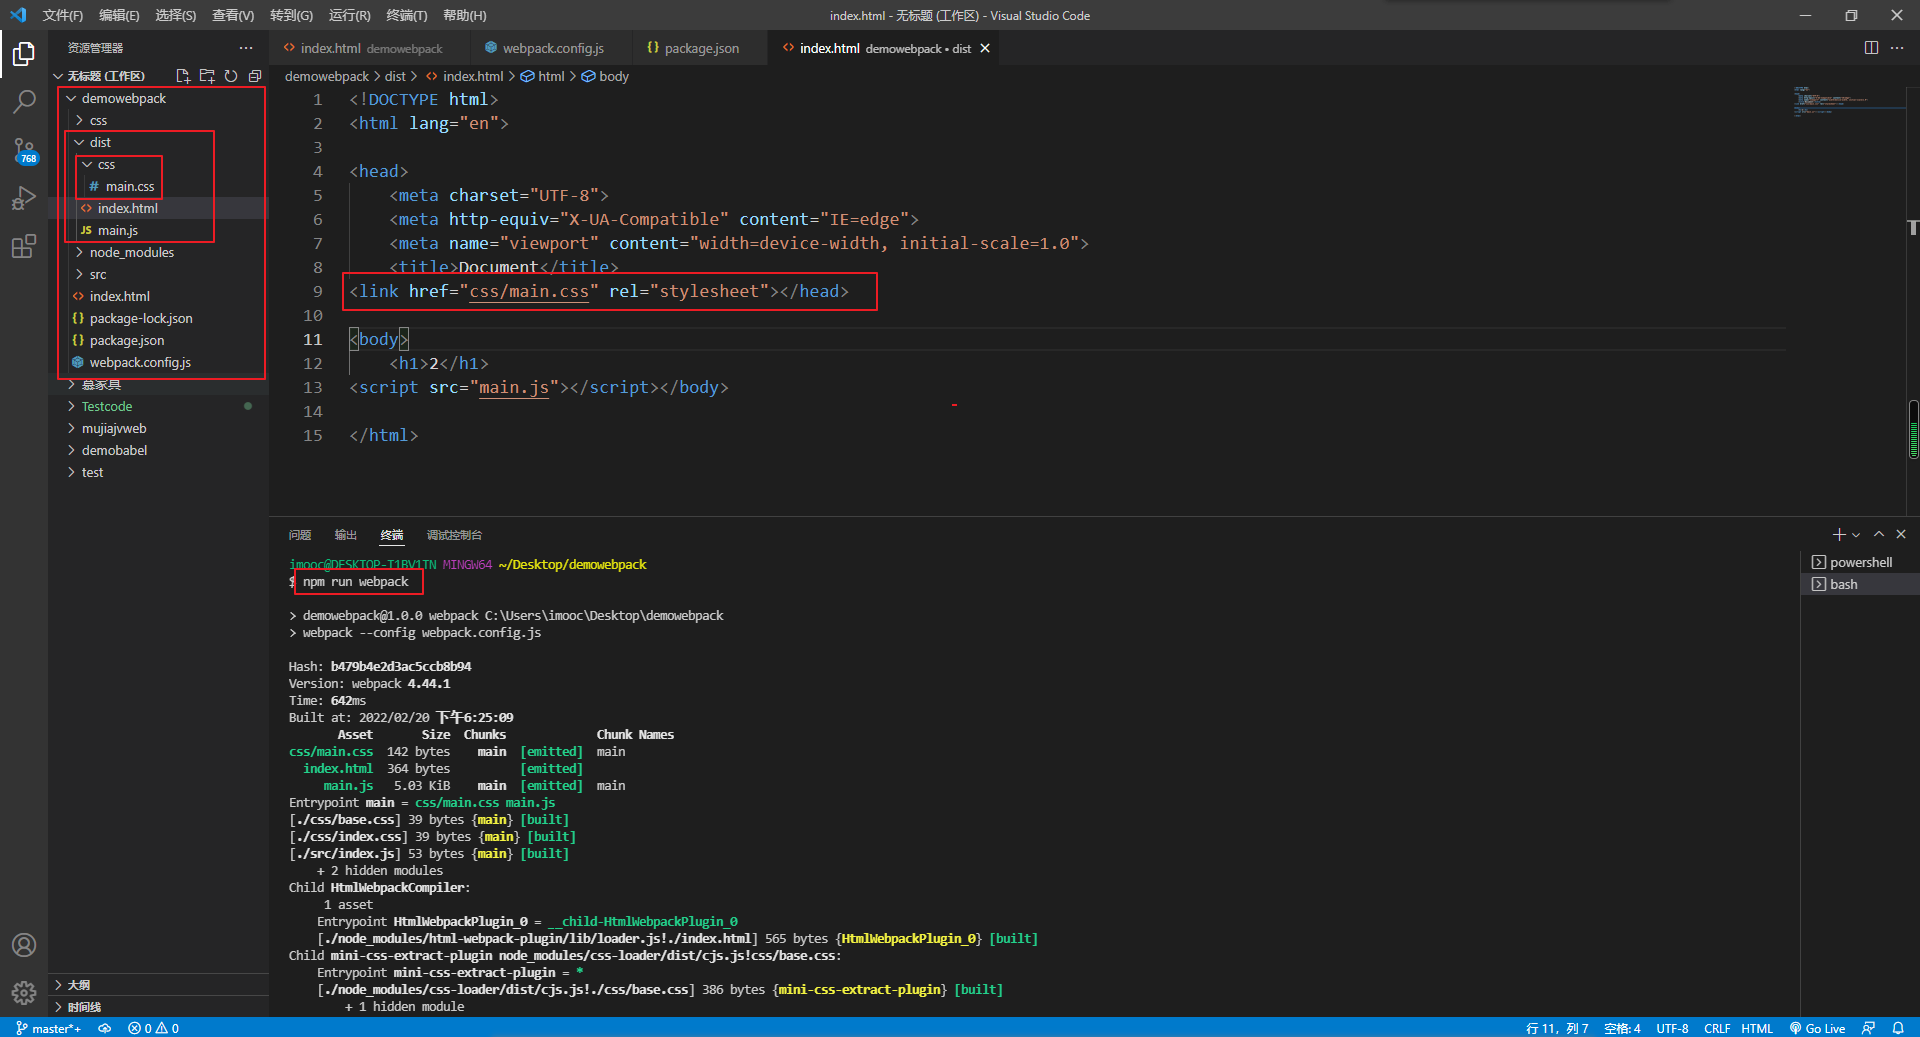Image resolution: width=1920 pixels, height=1037 pixels.
Task: Open Source Control view showing 768 changes
Action: click(24, 150)
